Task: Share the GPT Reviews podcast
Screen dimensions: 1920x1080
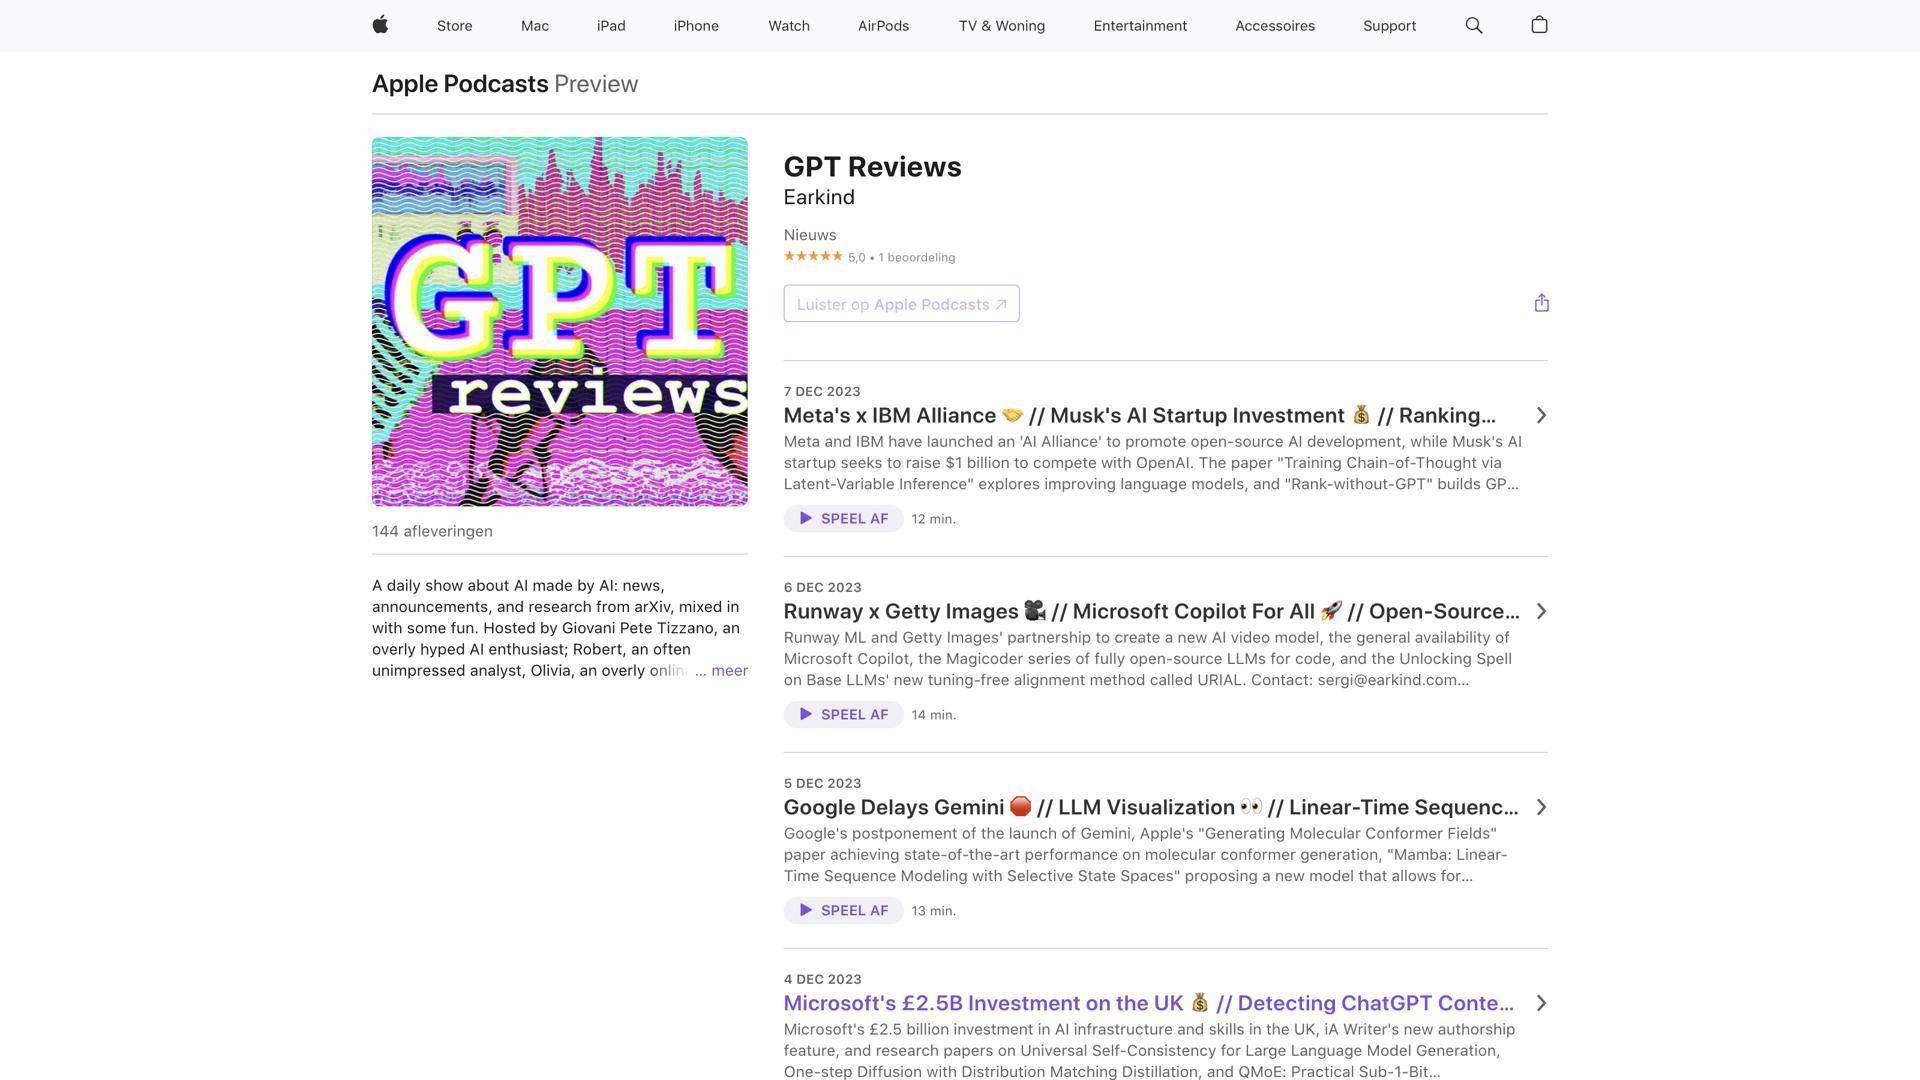Action: pos(1541,302)
